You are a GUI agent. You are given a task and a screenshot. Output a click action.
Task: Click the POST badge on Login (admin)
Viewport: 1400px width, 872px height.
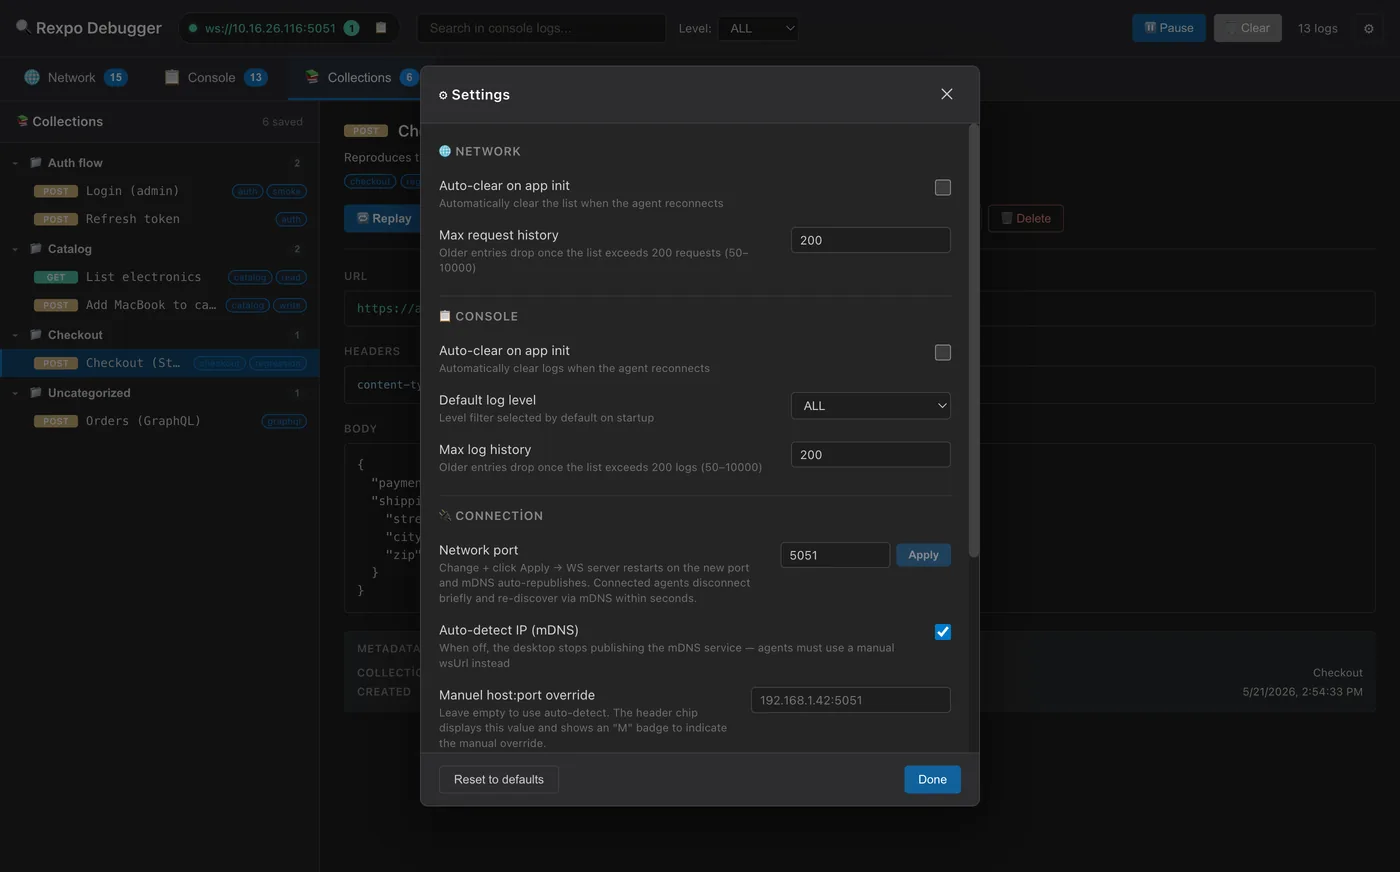pos(56,191)
